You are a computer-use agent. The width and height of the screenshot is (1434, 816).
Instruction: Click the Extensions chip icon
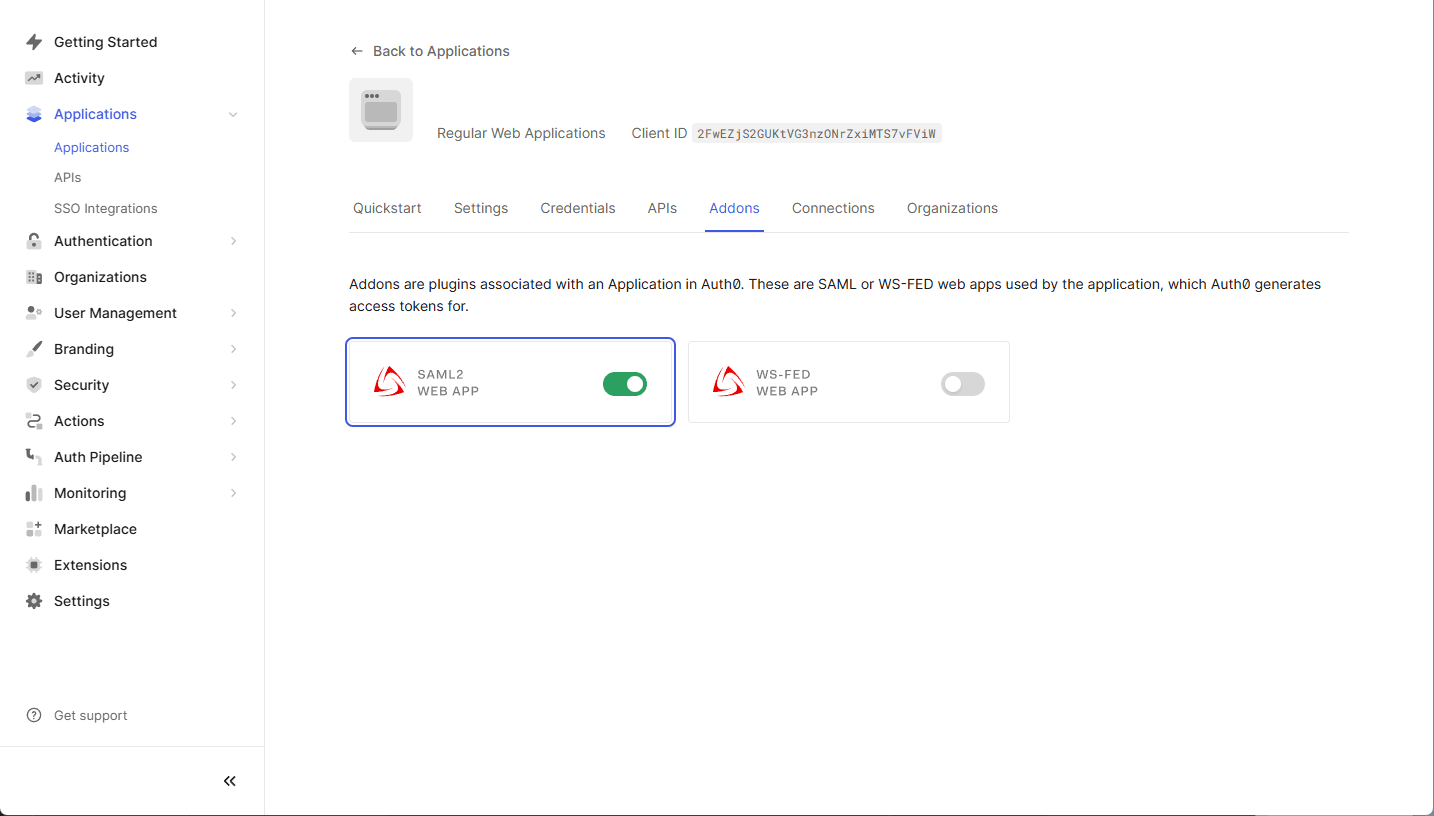point(34,565)
